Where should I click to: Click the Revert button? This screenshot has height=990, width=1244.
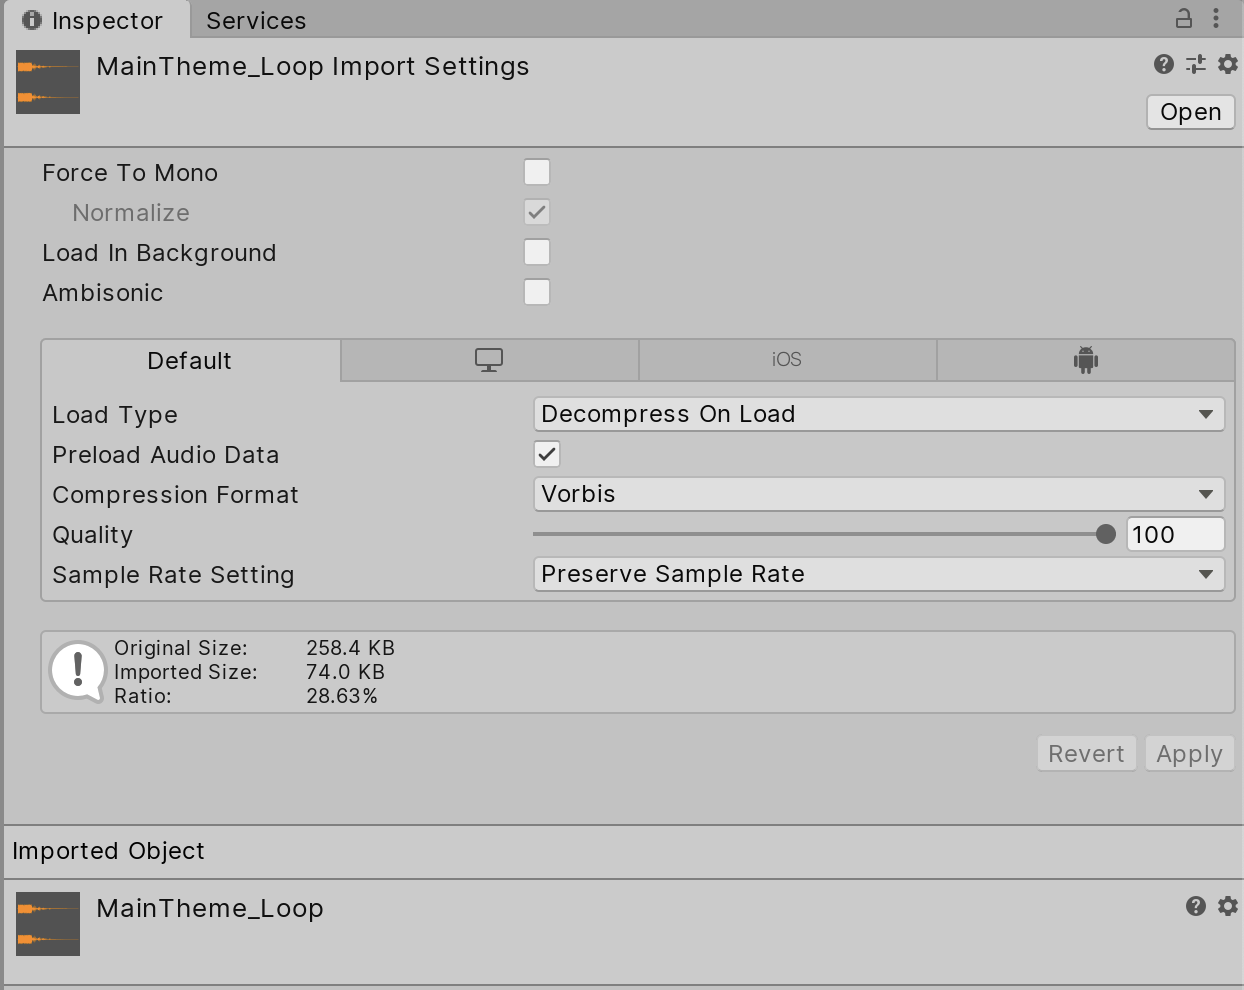[x=1086, y=753]
